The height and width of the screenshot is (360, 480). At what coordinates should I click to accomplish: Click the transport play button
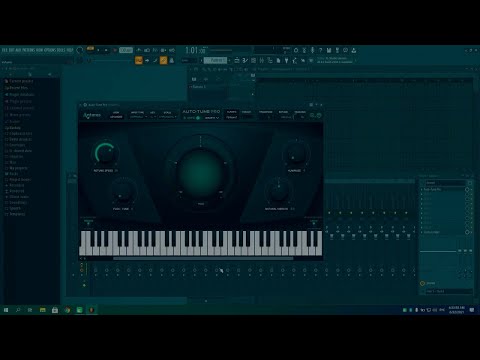[x=98, y=50]
